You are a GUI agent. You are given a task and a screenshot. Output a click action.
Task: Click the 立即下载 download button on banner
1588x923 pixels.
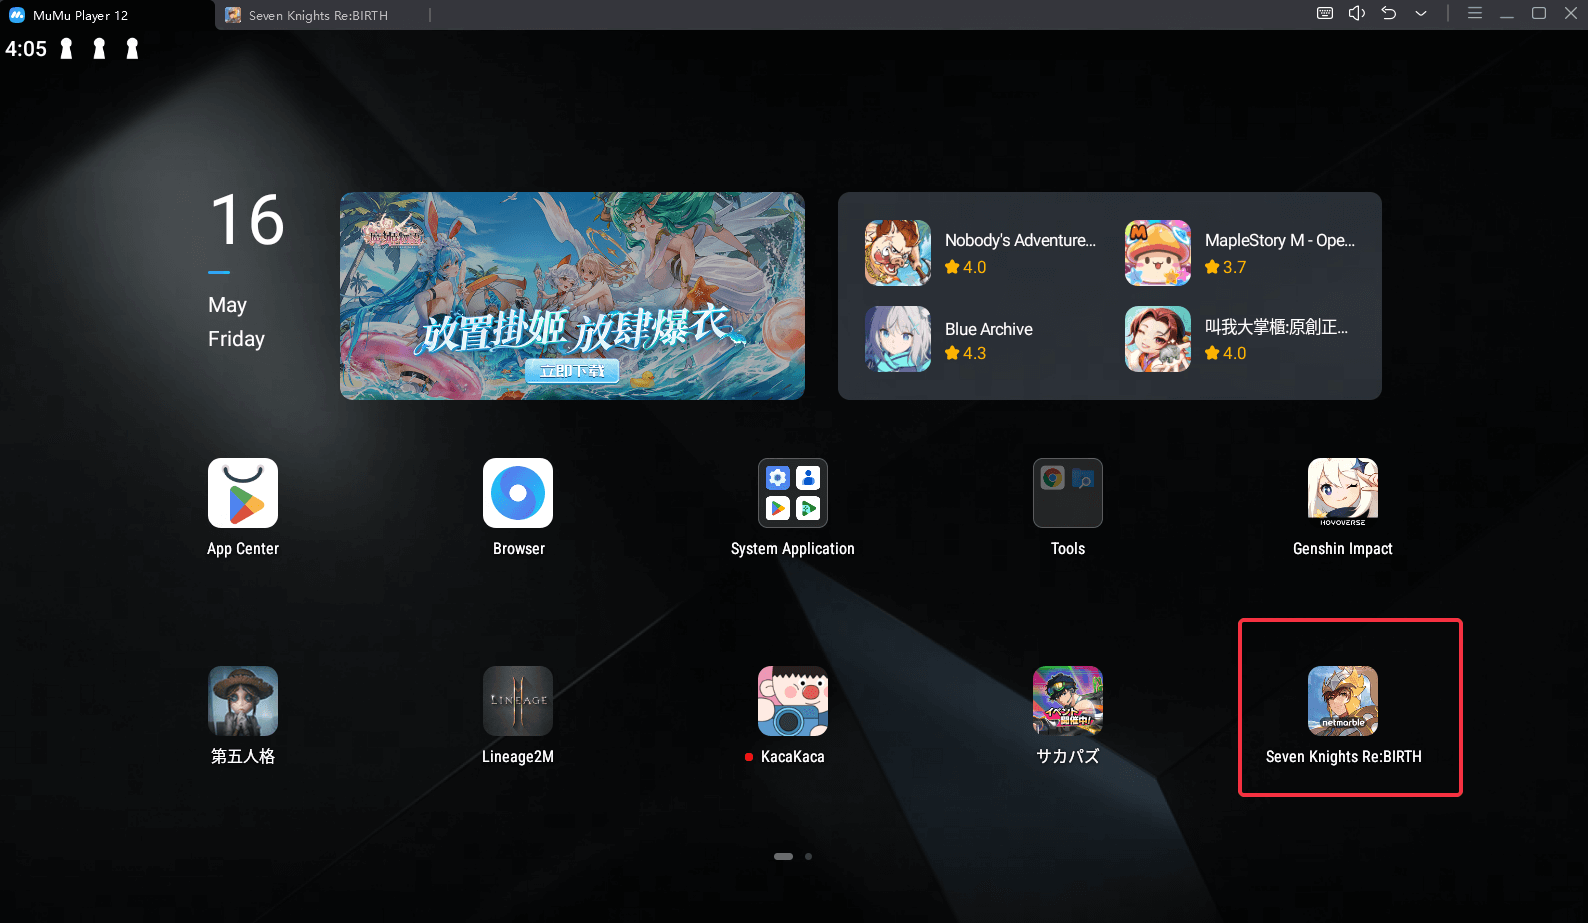pos(572,371)
